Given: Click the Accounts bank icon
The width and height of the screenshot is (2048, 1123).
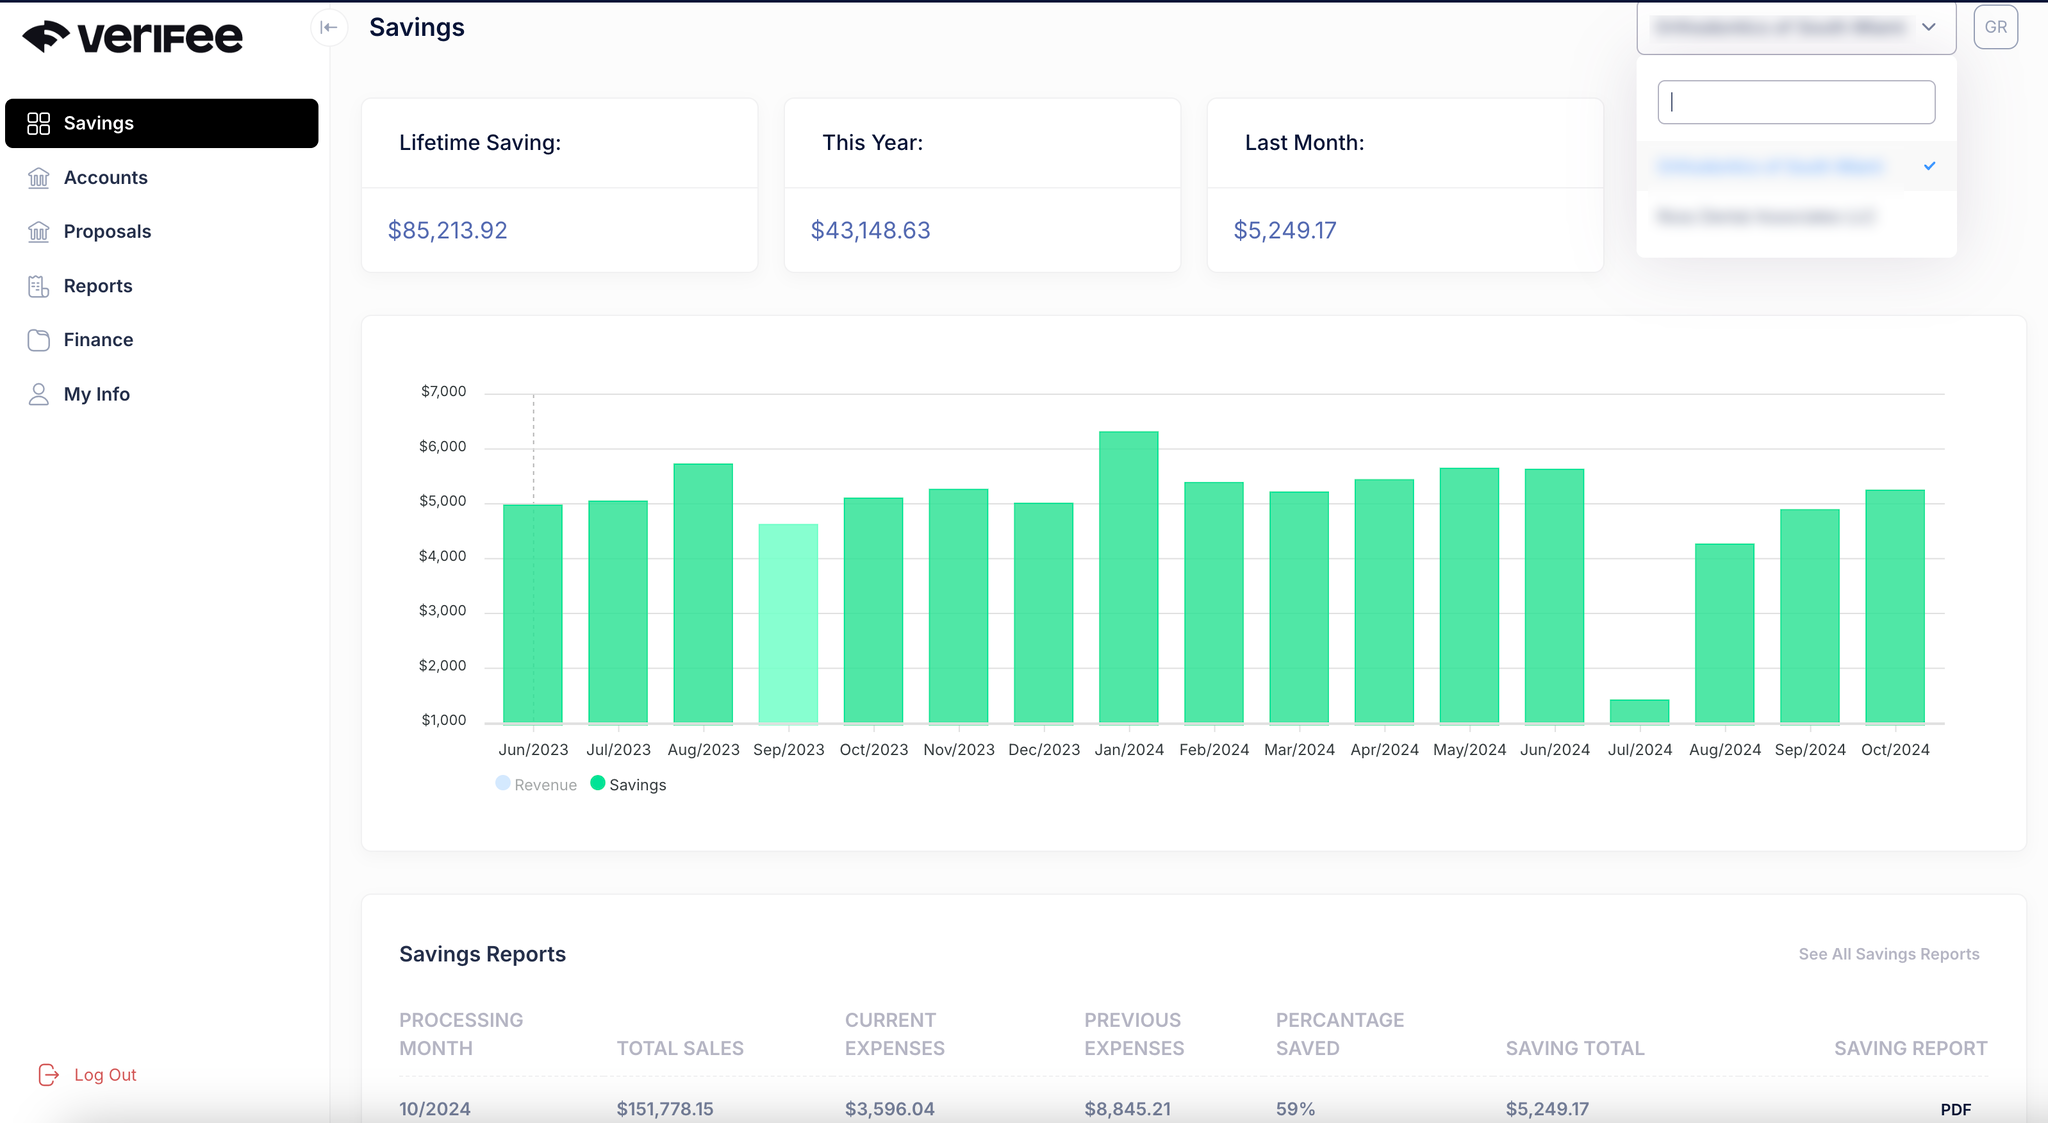Looking at the screenshot, I should [x=38, y=178].
